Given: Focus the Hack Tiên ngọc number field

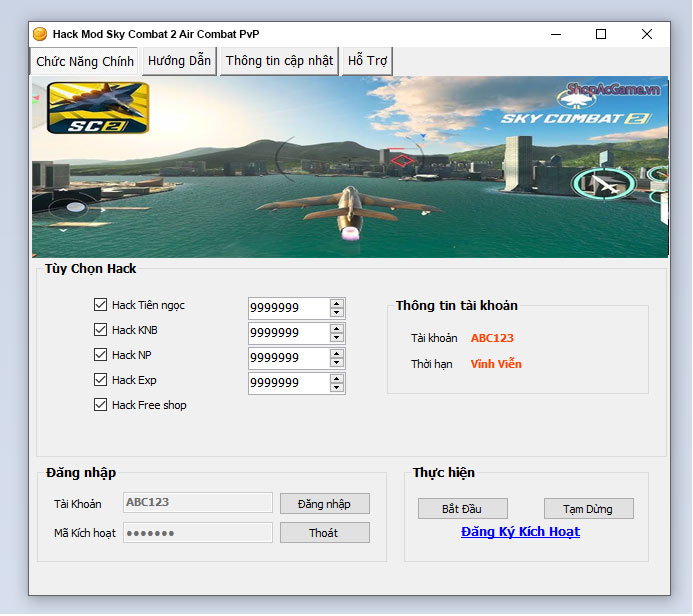Looking at the screenshot, I should click(x=289, y=308).
